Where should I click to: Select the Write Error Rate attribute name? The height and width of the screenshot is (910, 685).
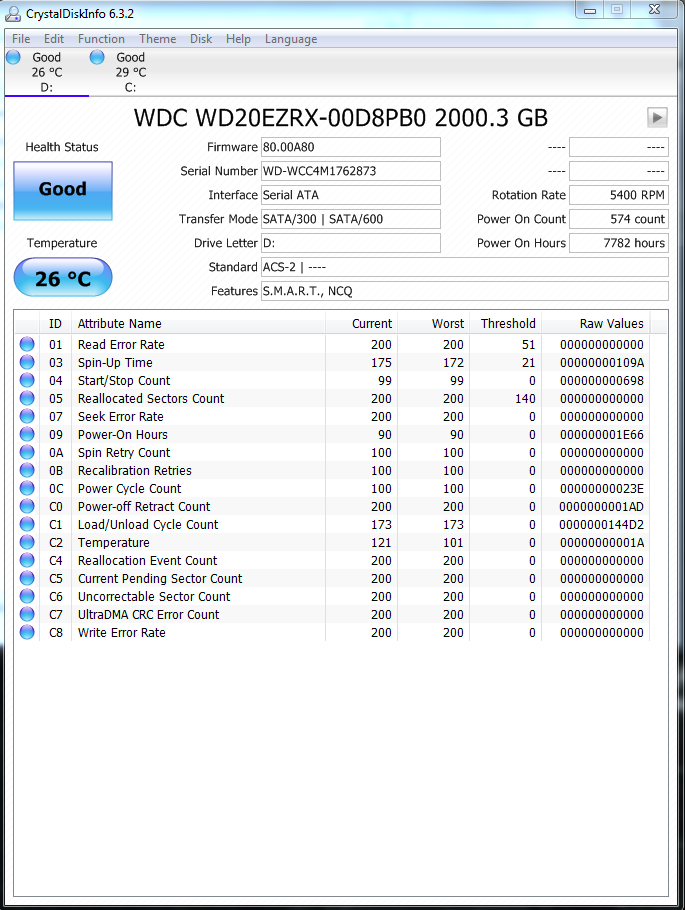[x=121, y=633]
